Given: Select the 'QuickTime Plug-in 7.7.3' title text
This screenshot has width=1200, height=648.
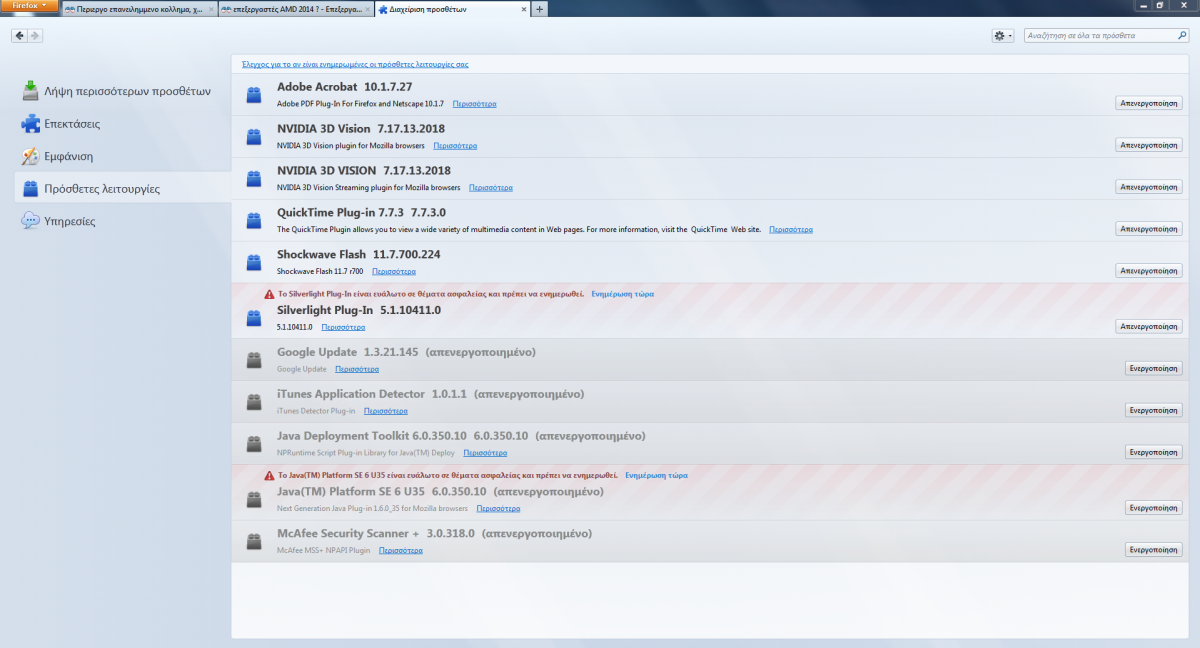Looking at the screenshot, I should [340, 212].
